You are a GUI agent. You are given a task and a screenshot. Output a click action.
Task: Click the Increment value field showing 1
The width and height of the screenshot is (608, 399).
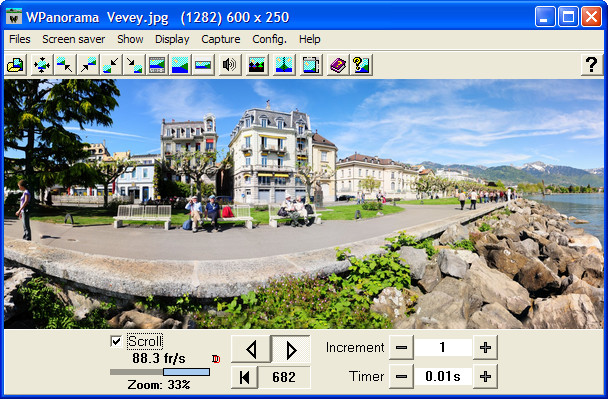coord(443,347)
